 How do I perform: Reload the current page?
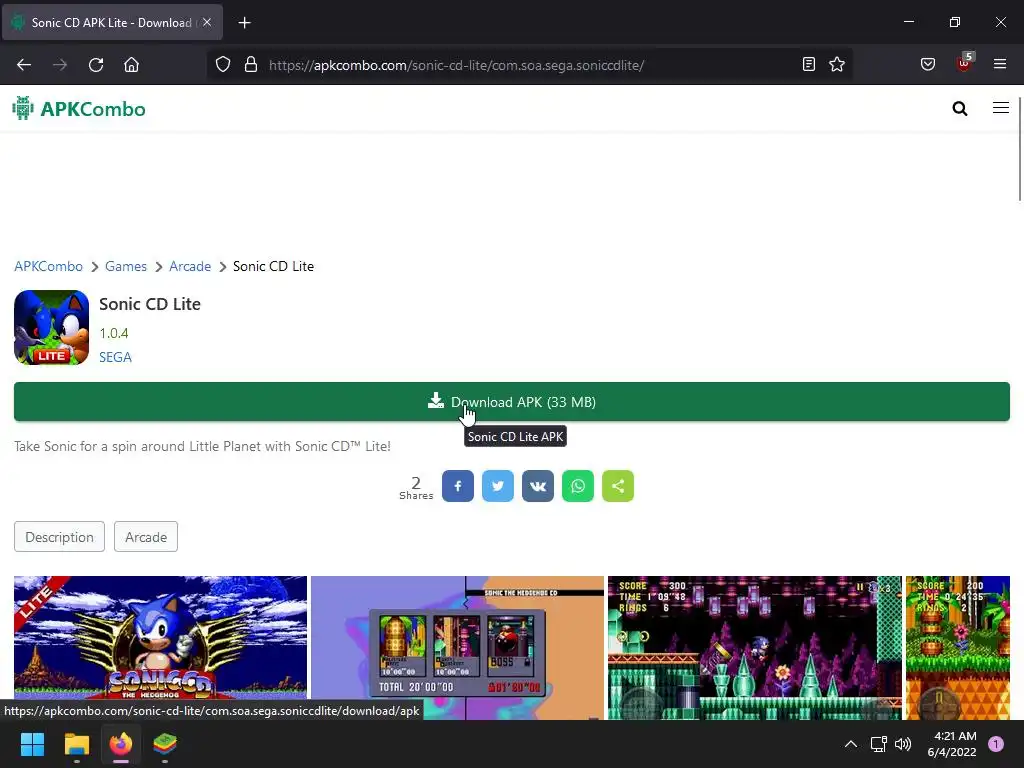[96, 65]
